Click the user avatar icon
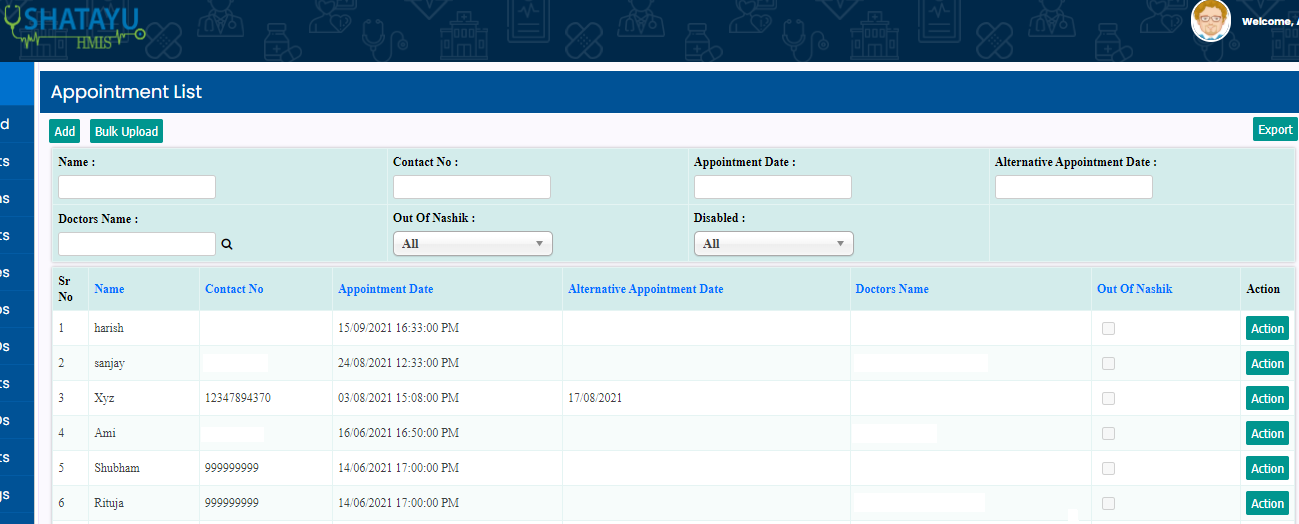Image resolution: width=1299 pixels, height=524 pixels. tap(1209, 21)
